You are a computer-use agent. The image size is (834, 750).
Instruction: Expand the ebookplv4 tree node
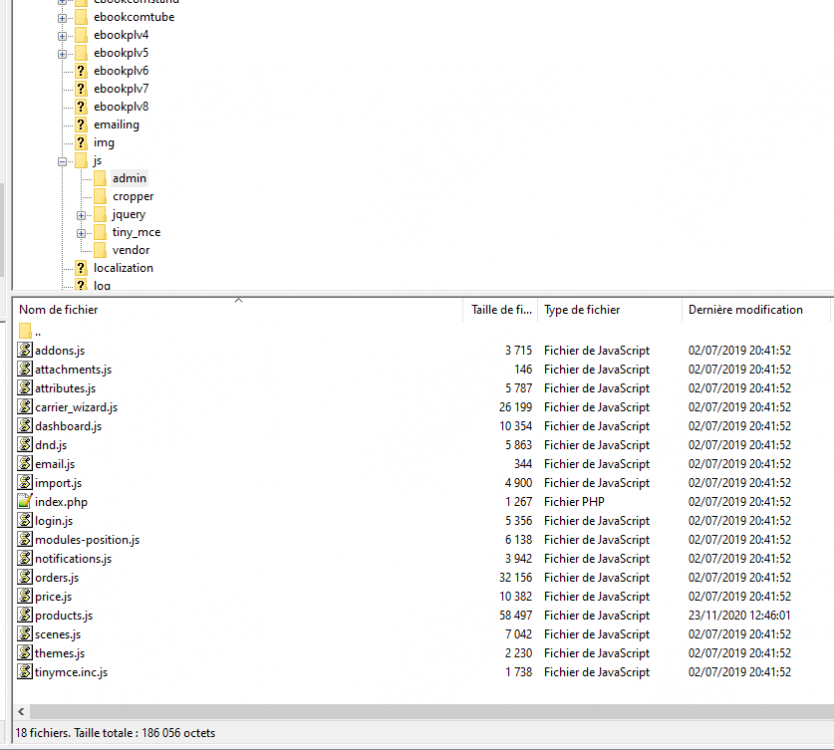click(x=64, y=34)
